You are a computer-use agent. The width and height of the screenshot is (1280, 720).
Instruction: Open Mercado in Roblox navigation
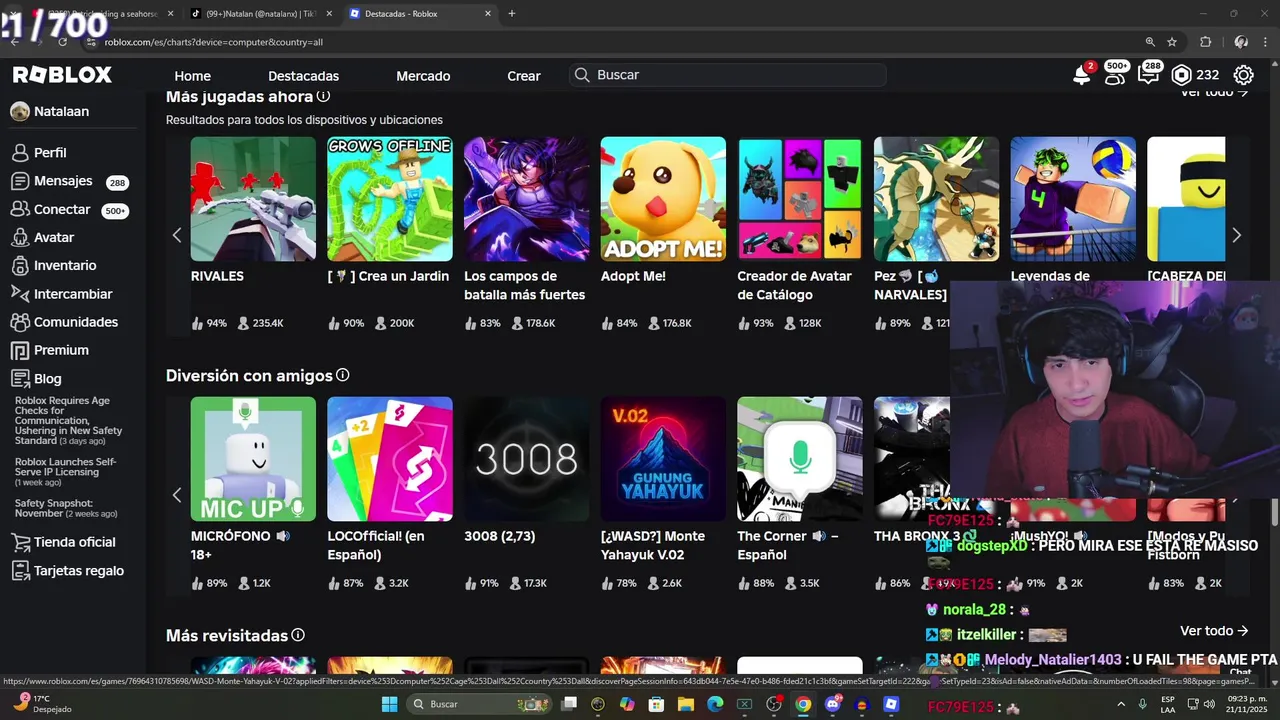[423, 76]
